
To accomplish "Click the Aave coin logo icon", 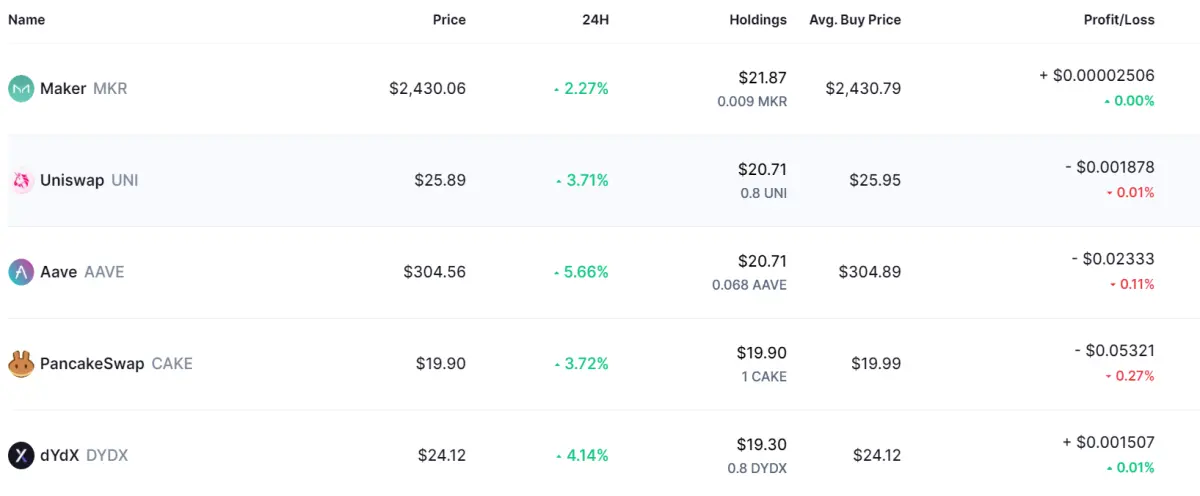I will (21, 272).
